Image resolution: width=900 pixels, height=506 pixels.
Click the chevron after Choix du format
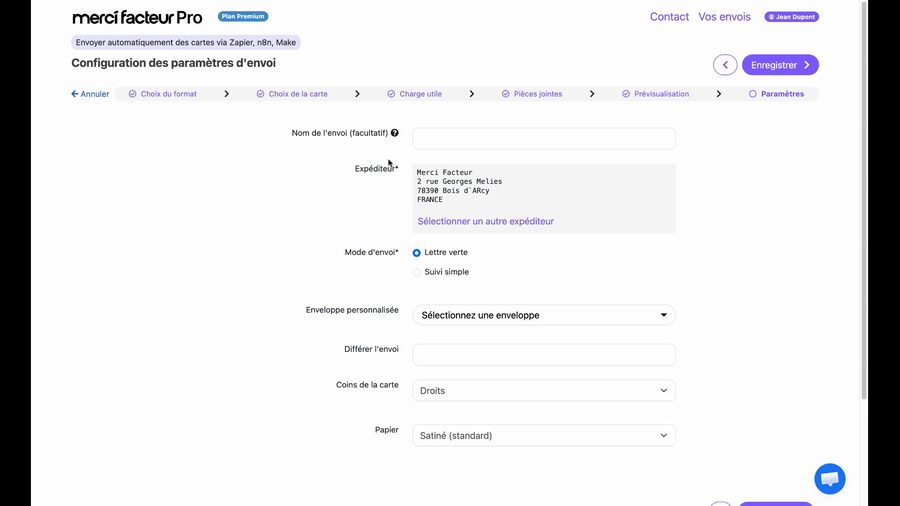click(x=227, y=94)
